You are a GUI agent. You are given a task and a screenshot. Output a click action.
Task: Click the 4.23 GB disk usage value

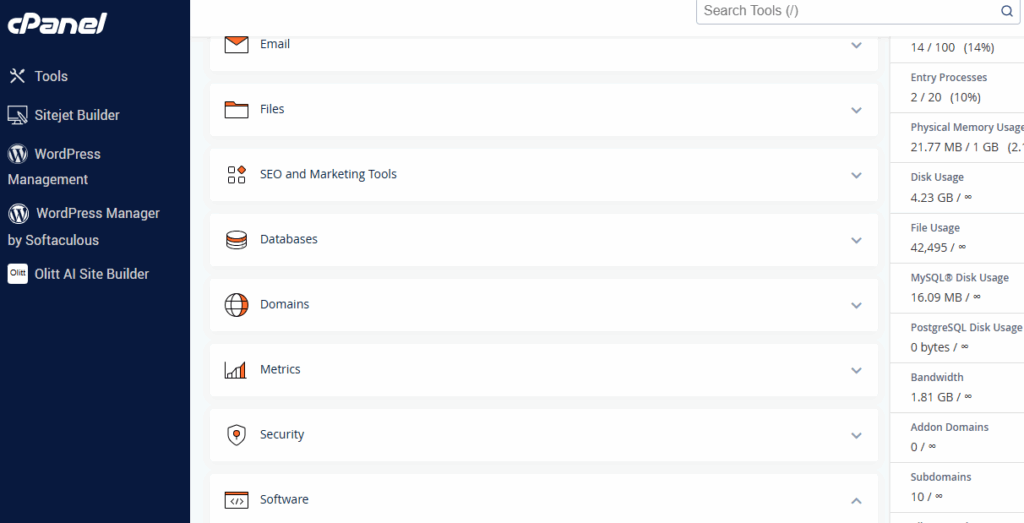click(x=941, y=197)
